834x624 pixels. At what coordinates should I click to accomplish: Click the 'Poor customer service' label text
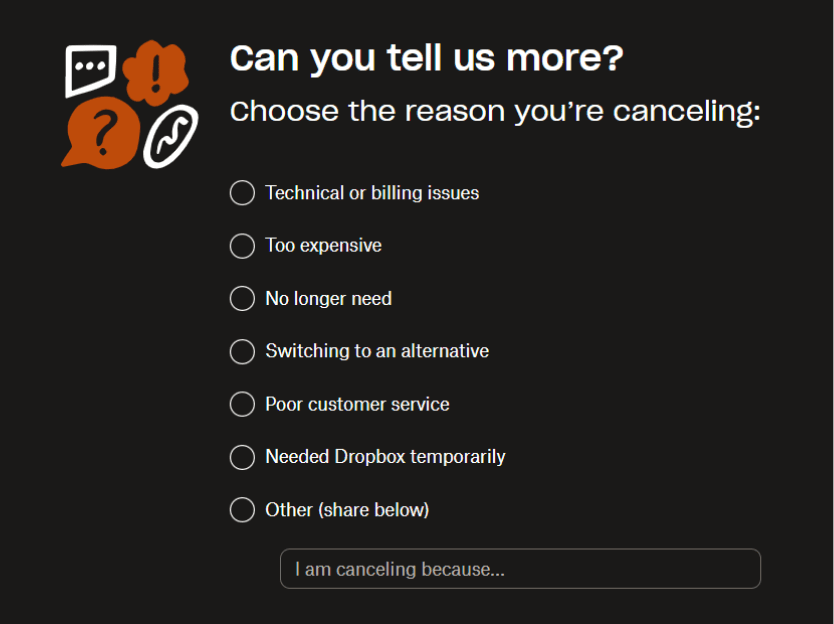[356, 404]
